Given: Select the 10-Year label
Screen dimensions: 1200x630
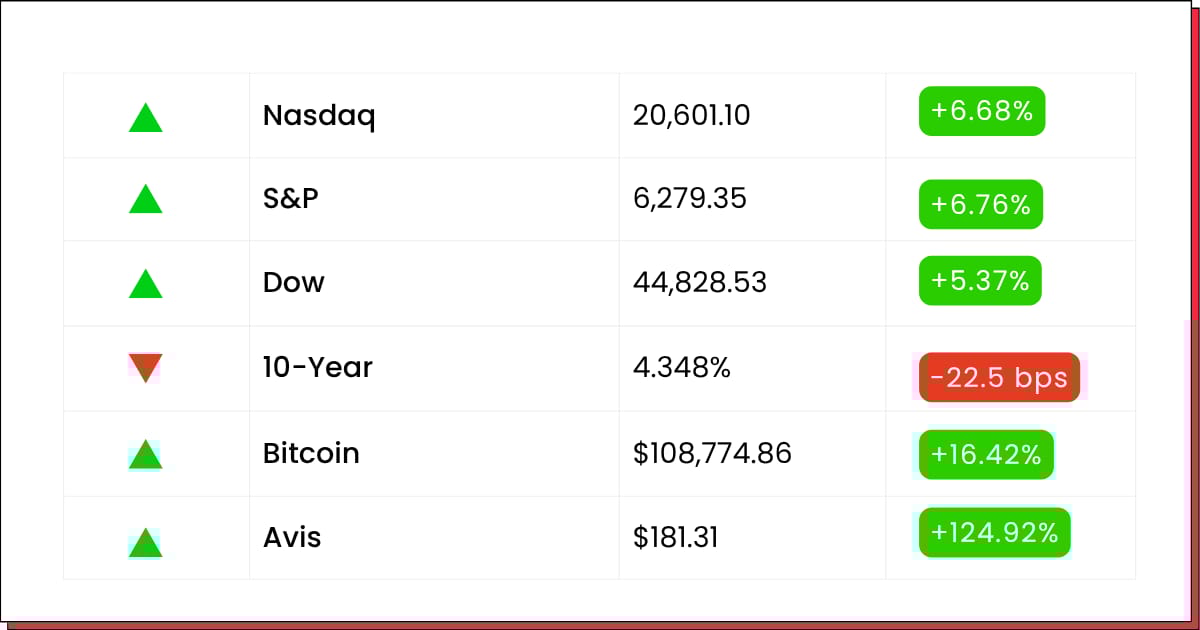Looking at the screenshot, I should click(x=318, y=367).
